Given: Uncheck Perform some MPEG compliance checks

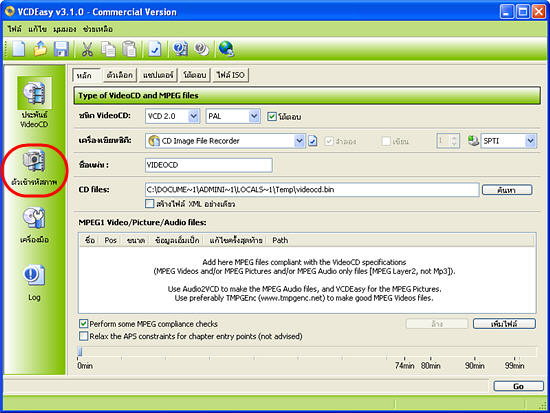Looking at the screenshot, I should [x=83, y=324].
